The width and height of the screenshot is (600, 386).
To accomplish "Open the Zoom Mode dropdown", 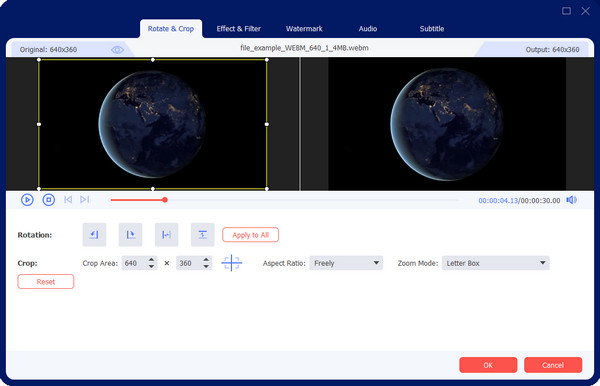I will [496, 263].
